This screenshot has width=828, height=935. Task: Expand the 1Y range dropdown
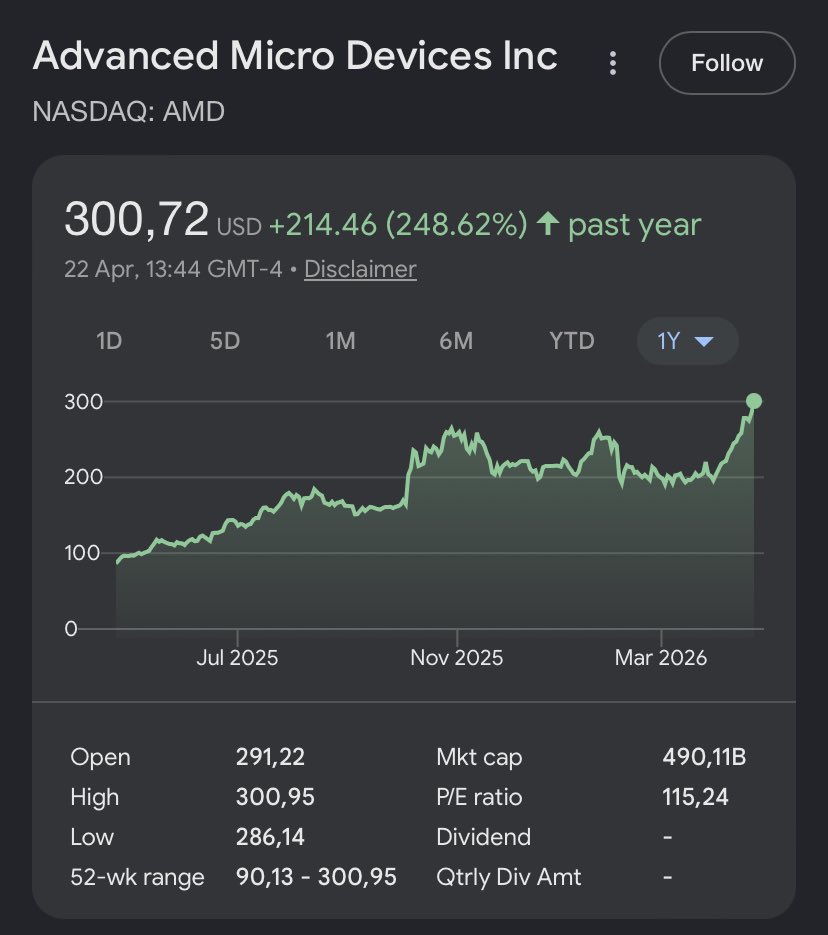click(x=687, y=341)
